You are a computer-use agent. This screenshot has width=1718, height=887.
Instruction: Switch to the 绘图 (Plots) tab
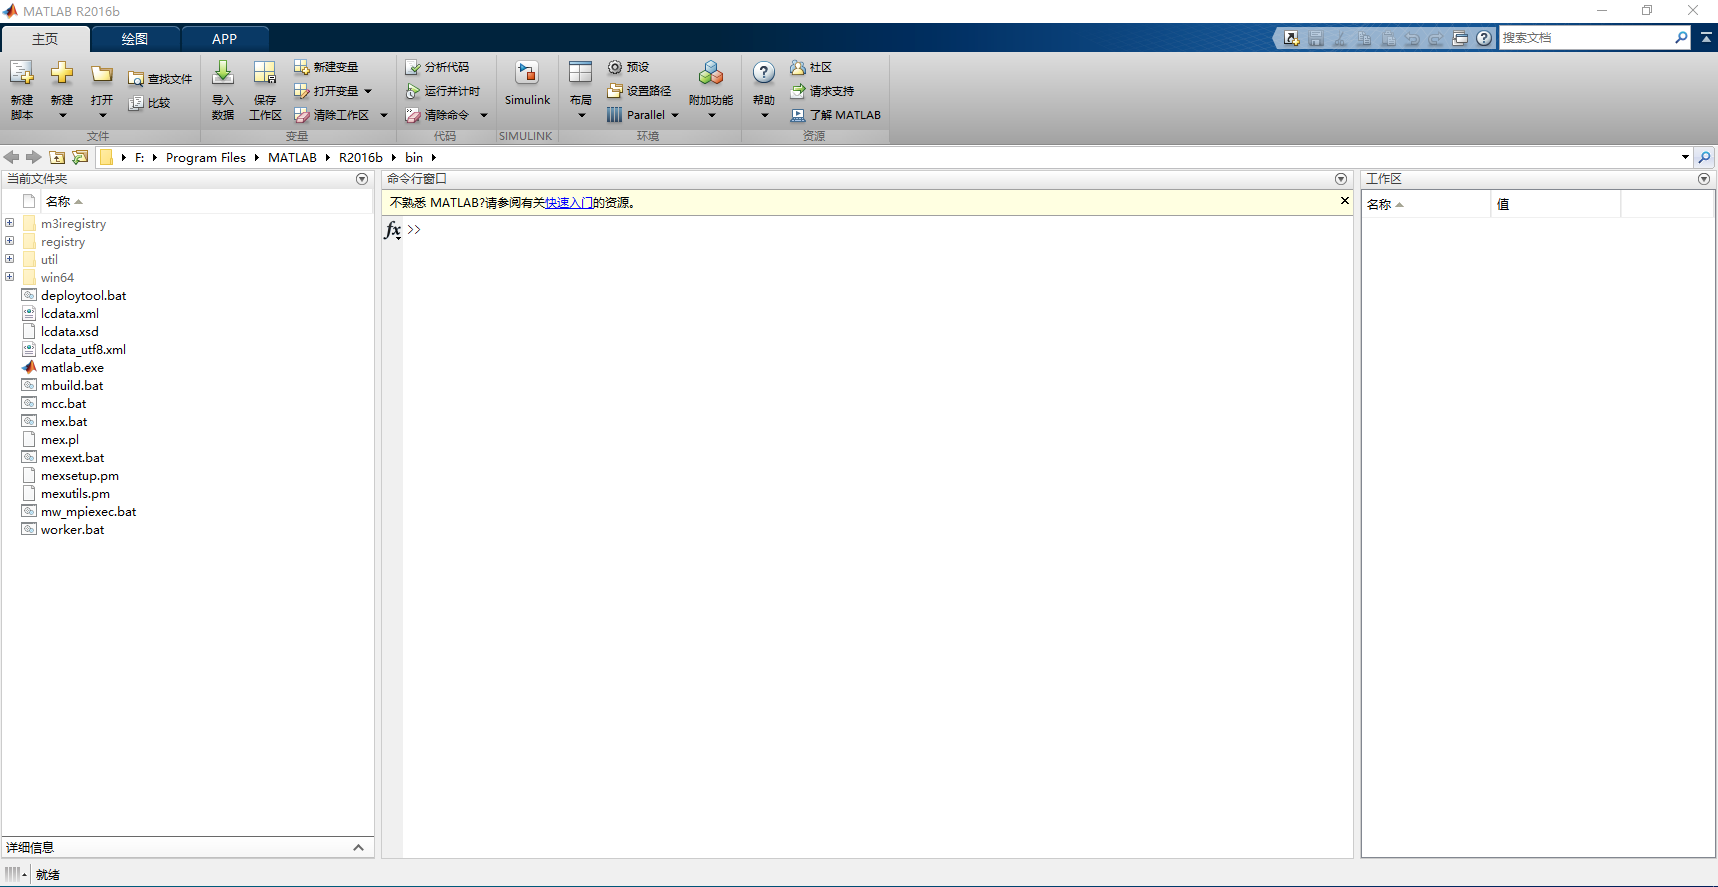click(135, 39)
